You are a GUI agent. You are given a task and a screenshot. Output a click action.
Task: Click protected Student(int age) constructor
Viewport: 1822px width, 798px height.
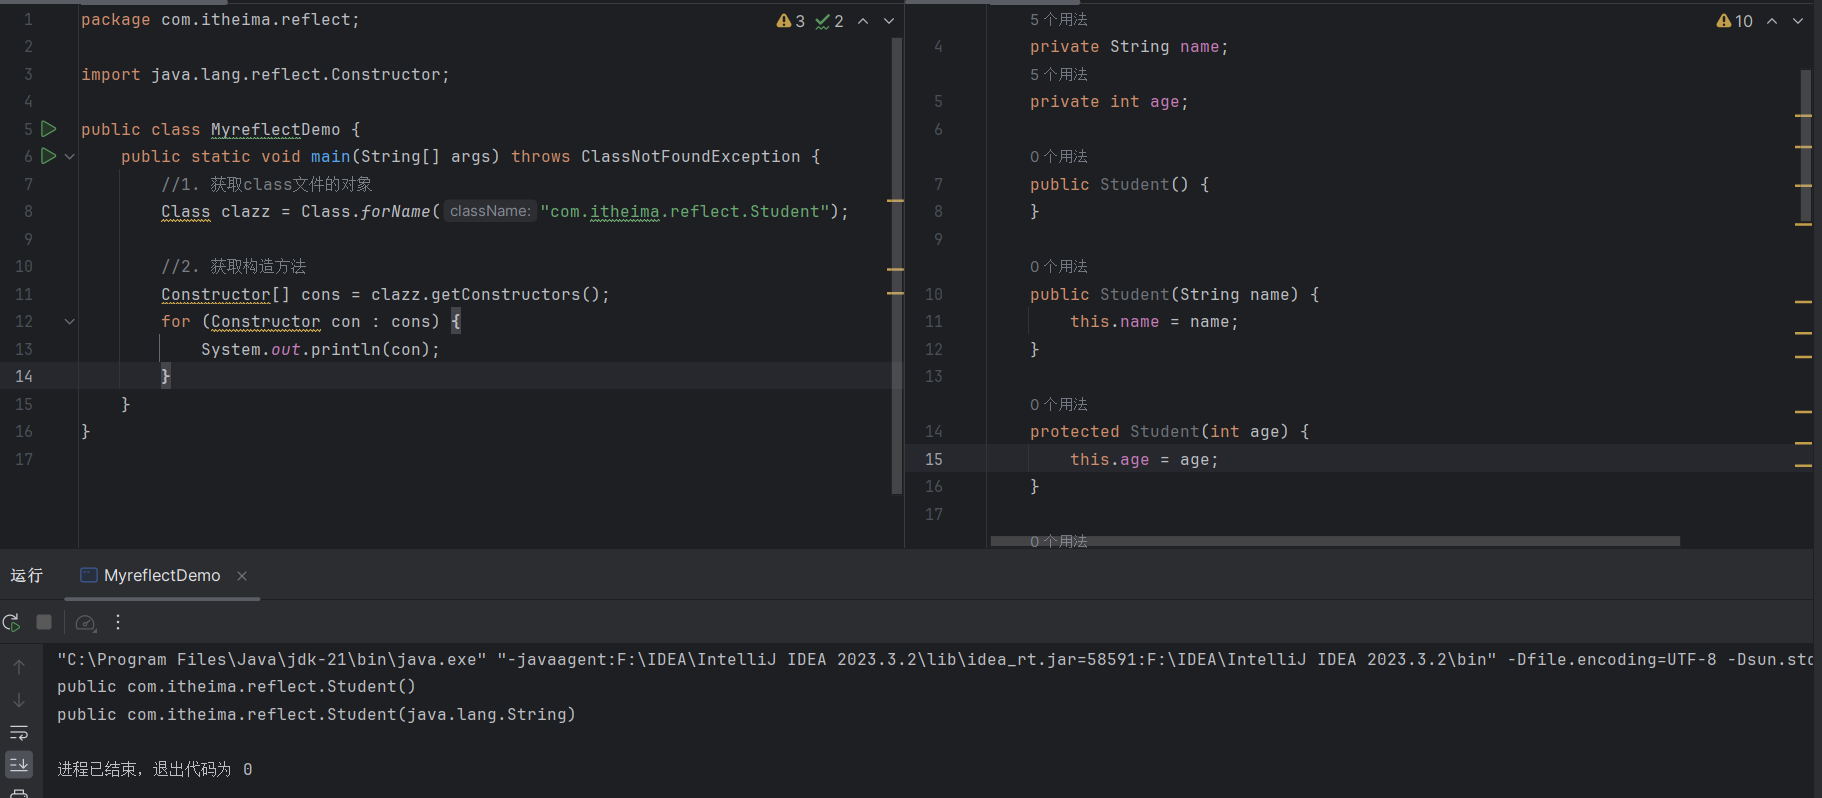point(1169,432)
